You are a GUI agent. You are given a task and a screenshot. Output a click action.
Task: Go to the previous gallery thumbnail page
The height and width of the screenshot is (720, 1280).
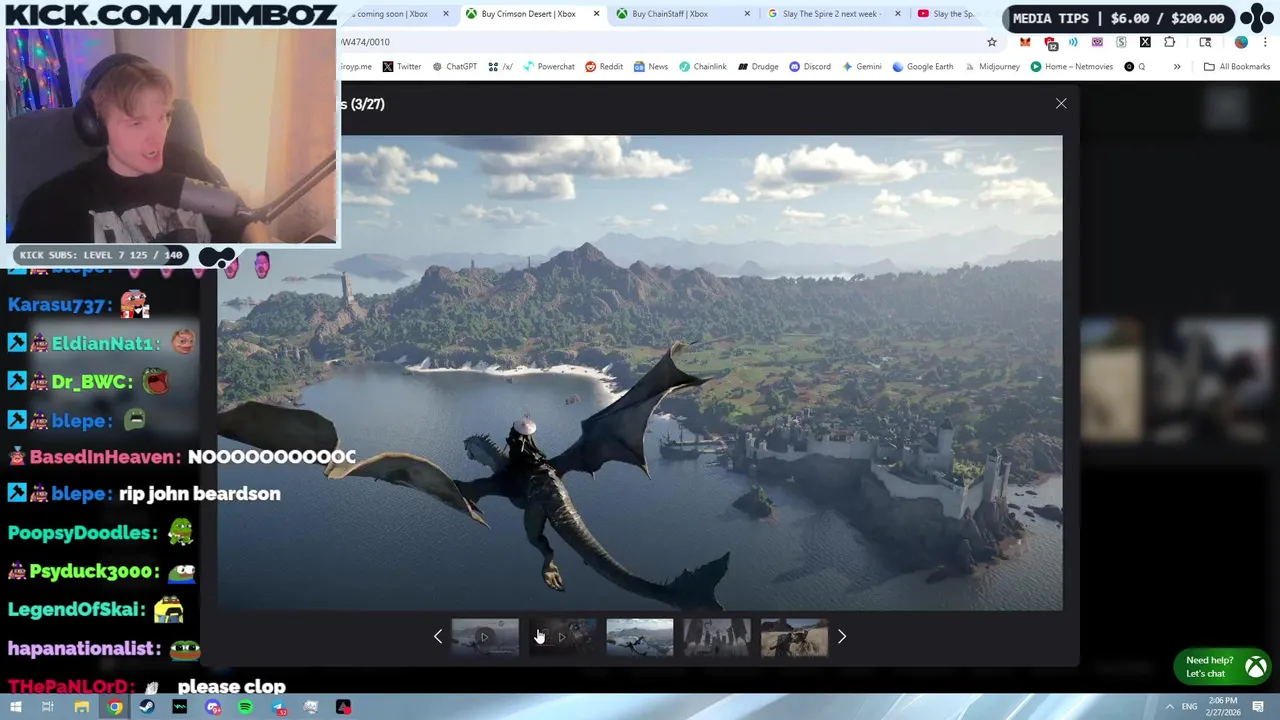click(x=438, y=636)
